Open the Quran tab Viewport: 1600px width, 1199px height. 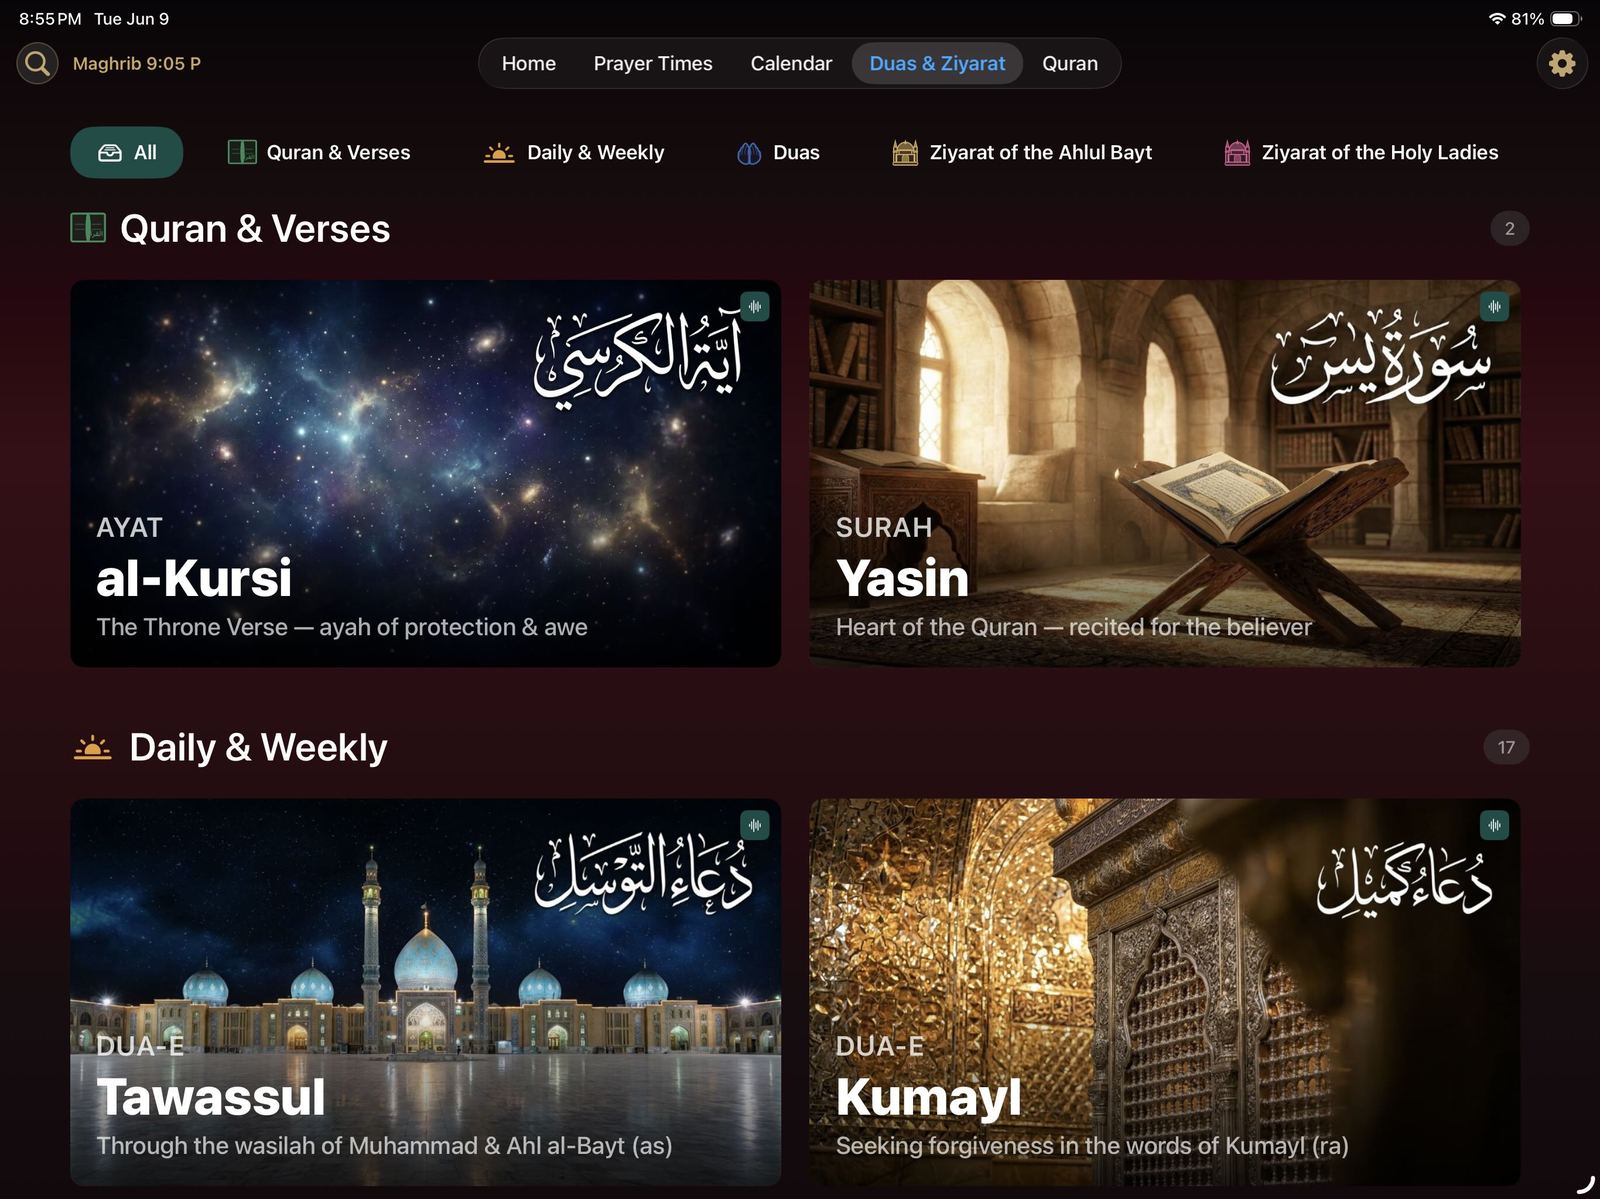click(x=1070, y=63)
